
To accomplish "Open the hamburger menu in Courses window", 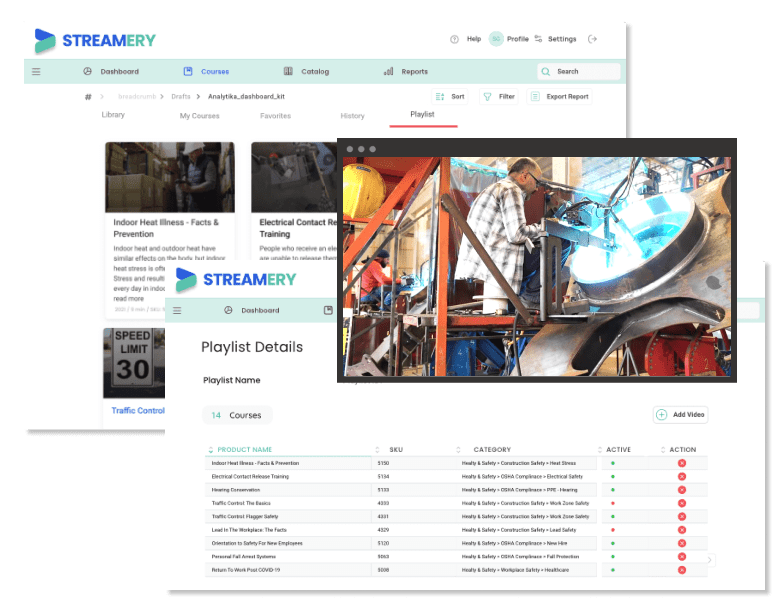I will tap(36, 72).
